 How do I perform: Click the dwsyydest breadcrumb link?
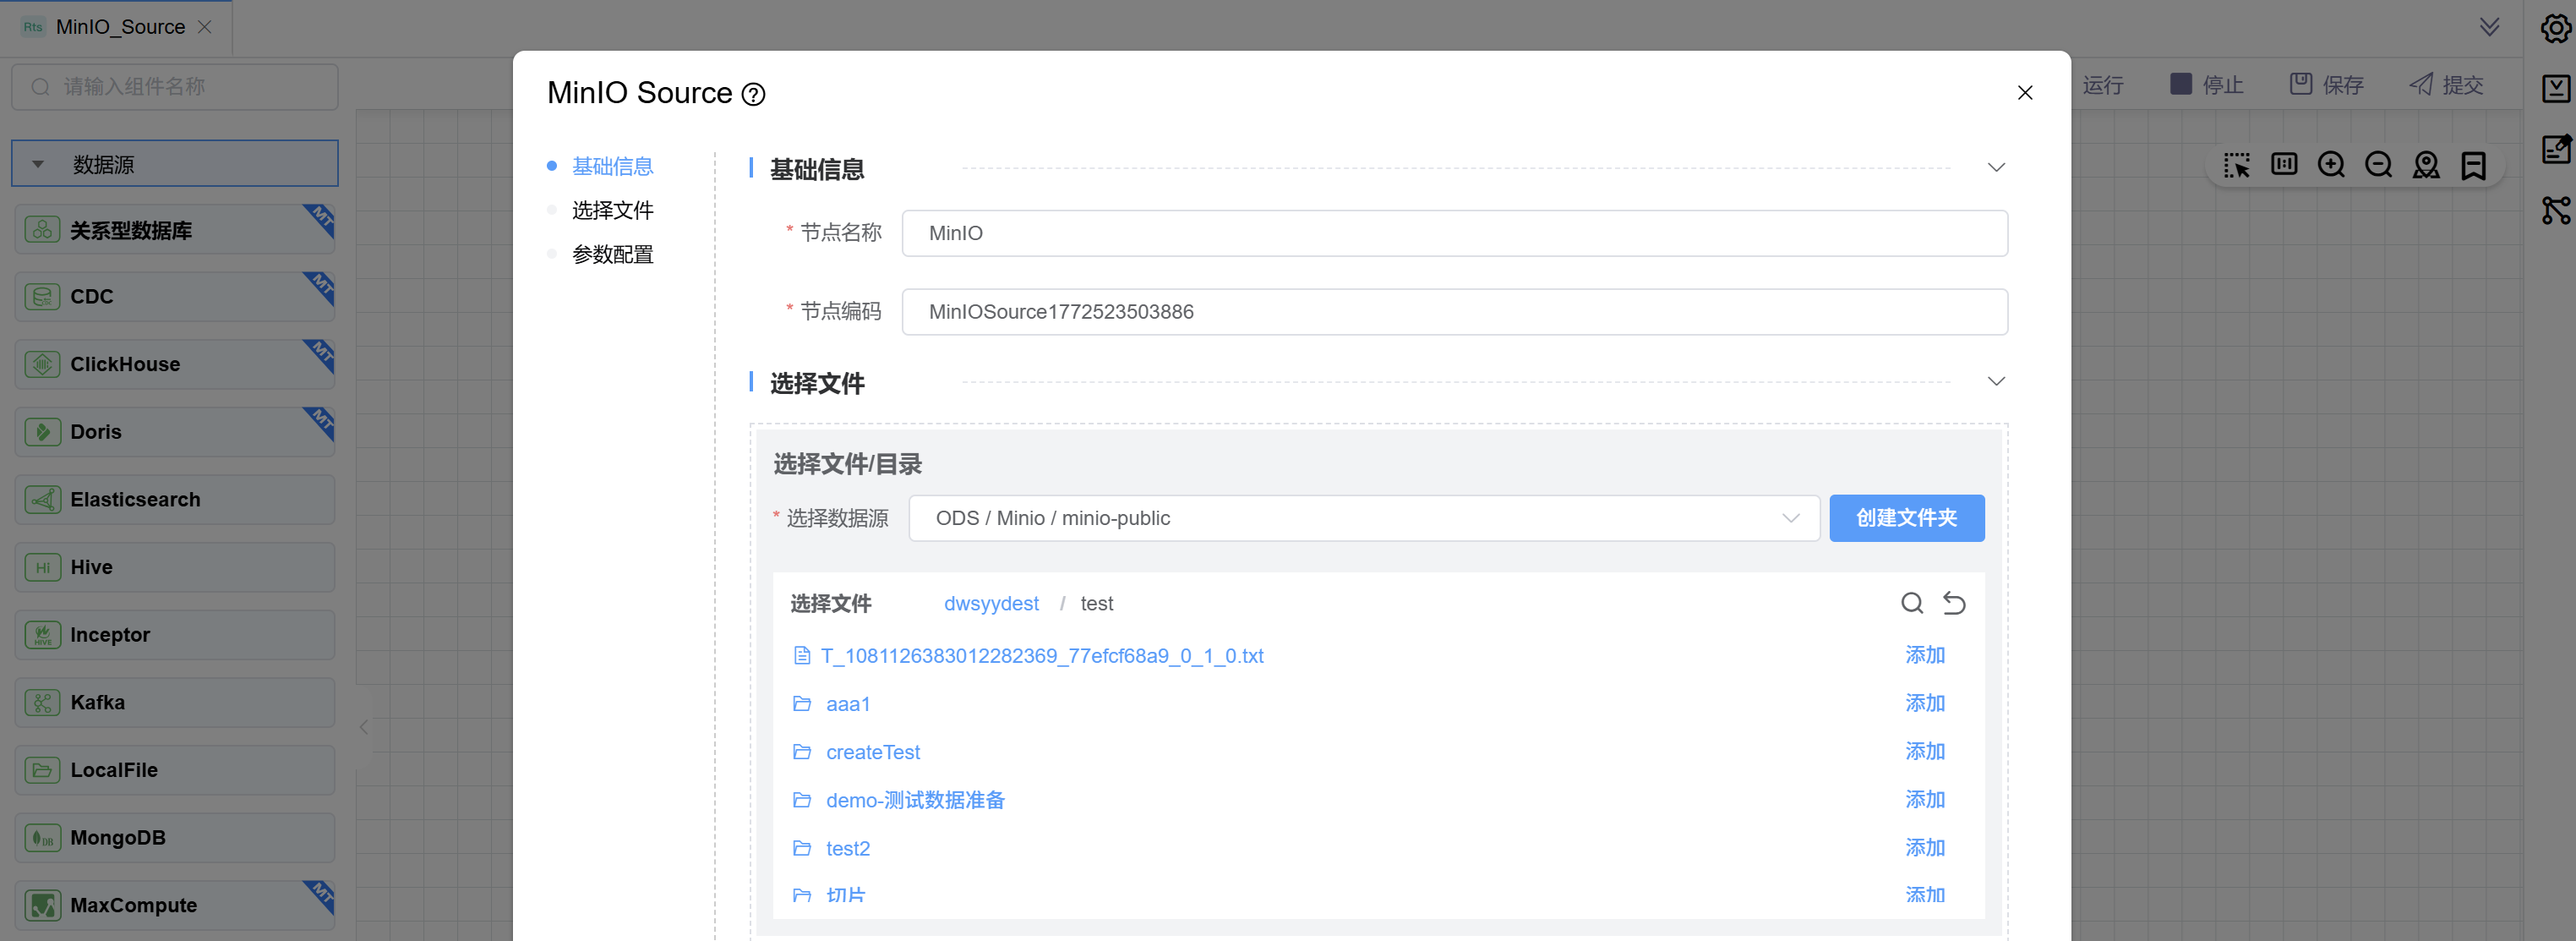(x=991, y=603)
